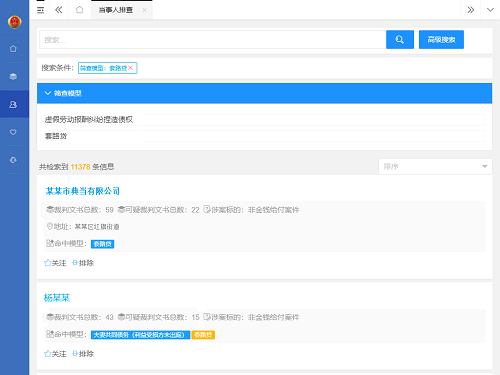Open the heart favorites icon in sidebar
This screenshot has height=375, width=500.
(13, 132)
